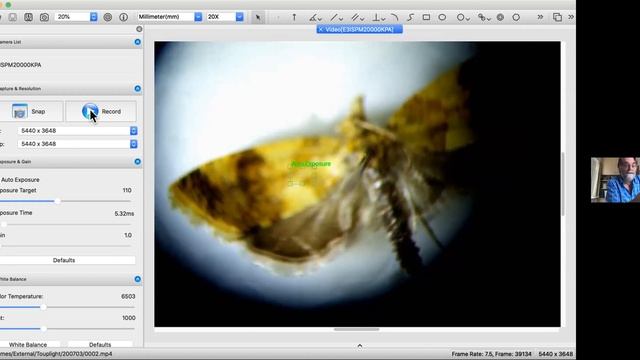This screenshot has height=360, width=640.
Task: Click Defaults under Exposure & Gain
Action: [64, 260]
